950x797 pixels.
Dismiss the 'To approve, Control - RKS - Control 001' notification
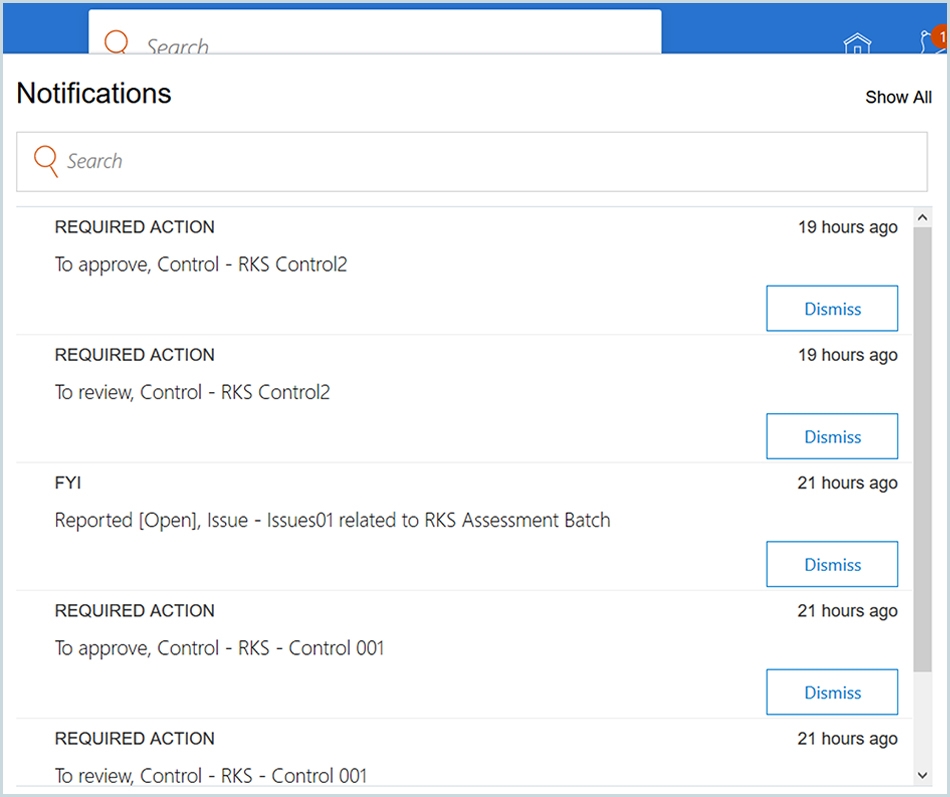click(x=832, y=692)
